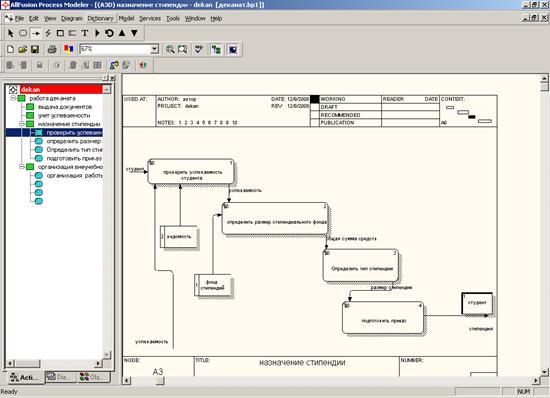Click the small button right of dekan header

click(x=106, y=90)
